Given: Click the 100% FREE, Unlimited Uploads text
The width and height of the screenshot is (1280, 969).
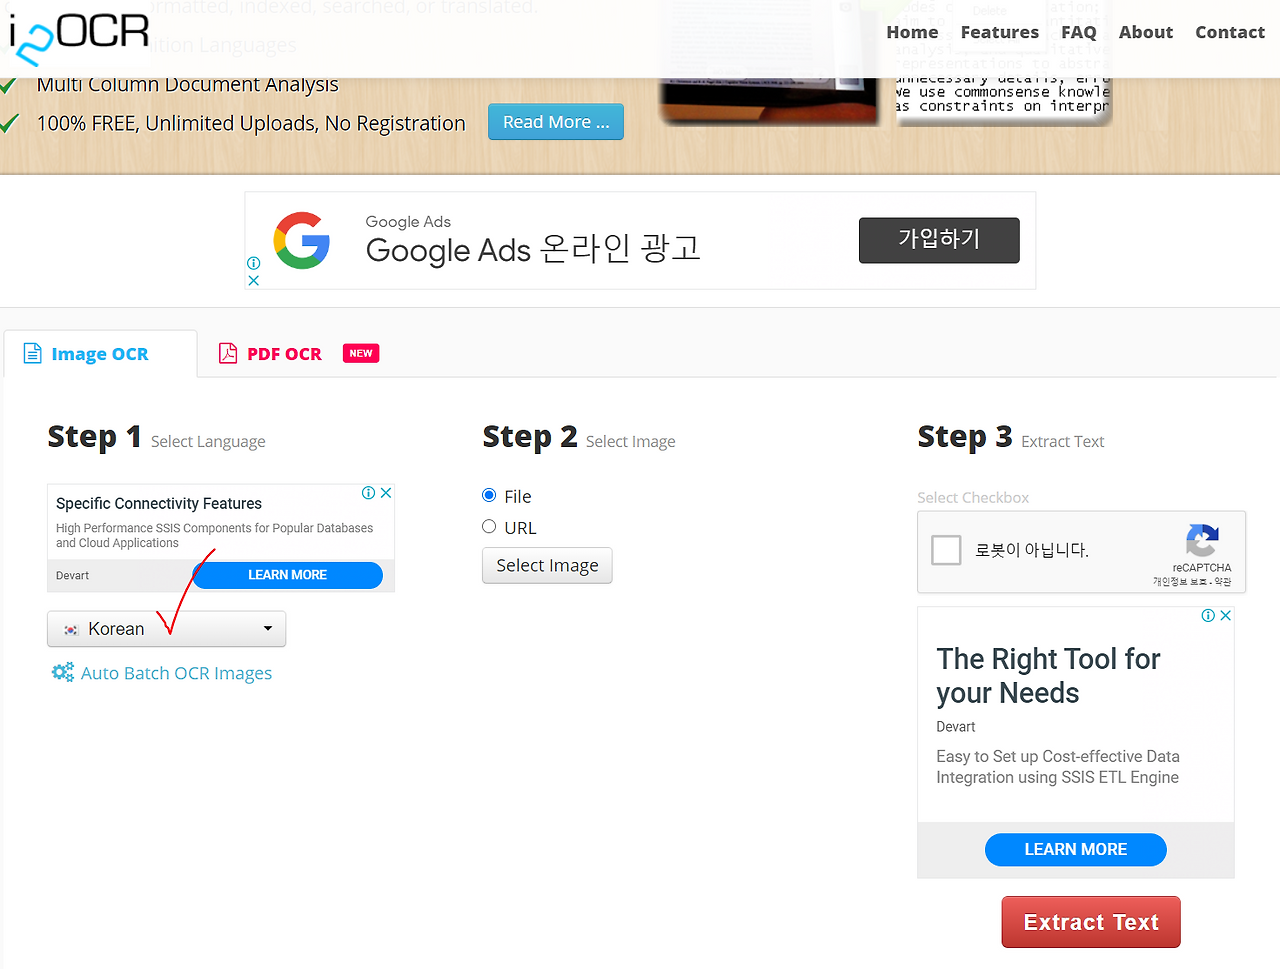Looking at the screenshot, I should [x=251, y=124].
